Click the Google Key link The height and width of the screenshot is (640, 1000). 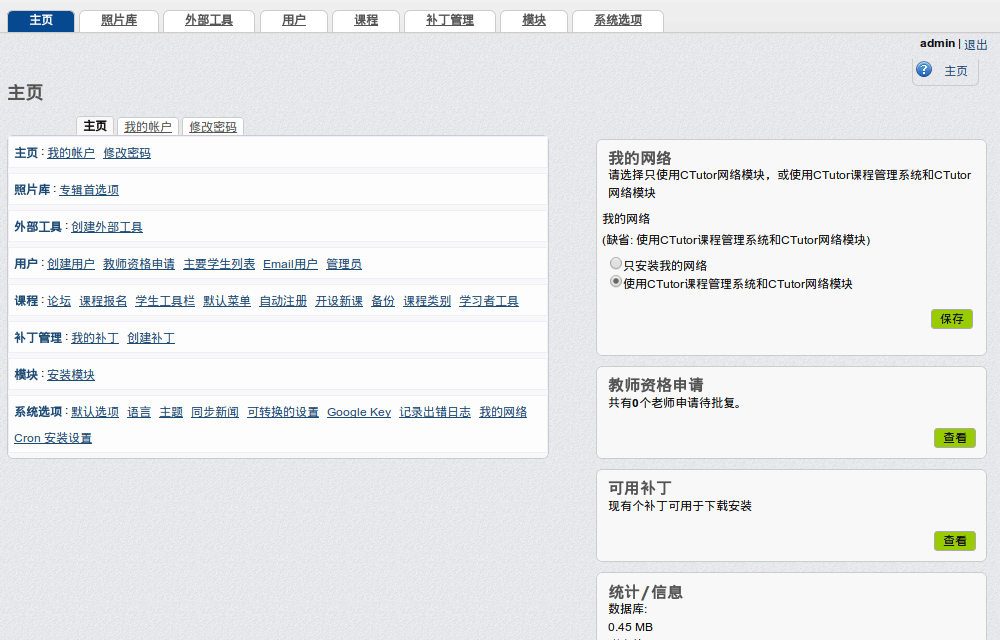[359, 411]
